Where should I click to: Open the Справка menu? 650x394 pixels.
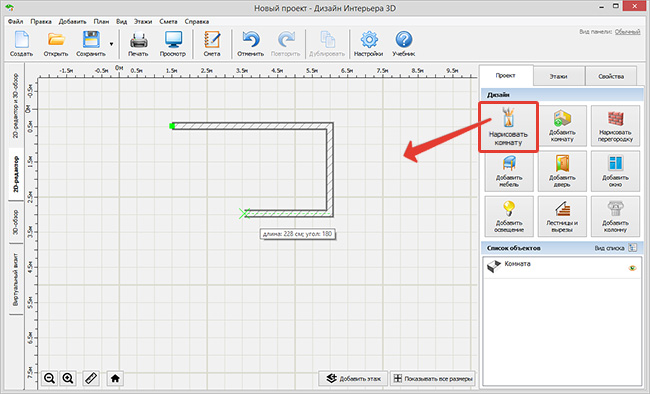[x=197, y=21]
